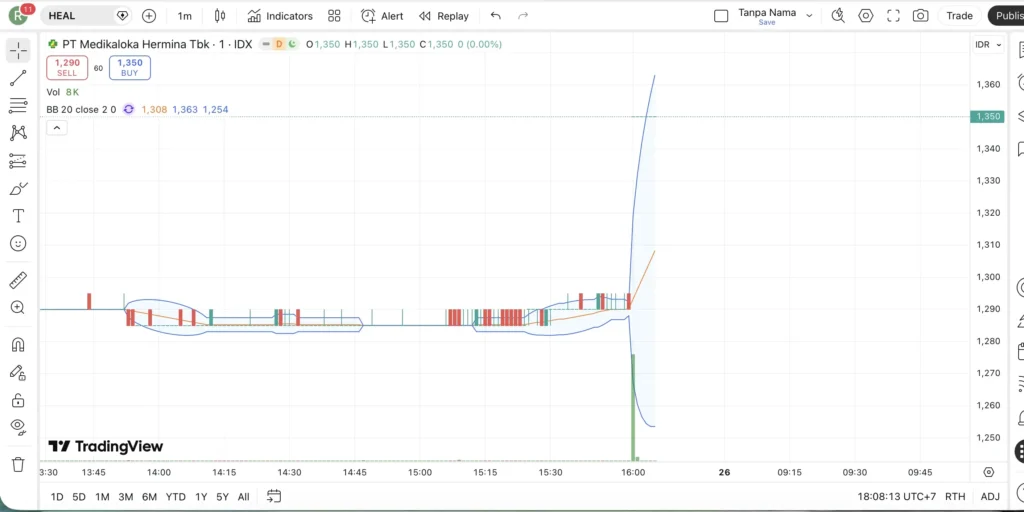Viewport: 1024px width, 512px height.
Task: Expand the Tanpa Nama layout dropdown
Action: tap(809, 16)
